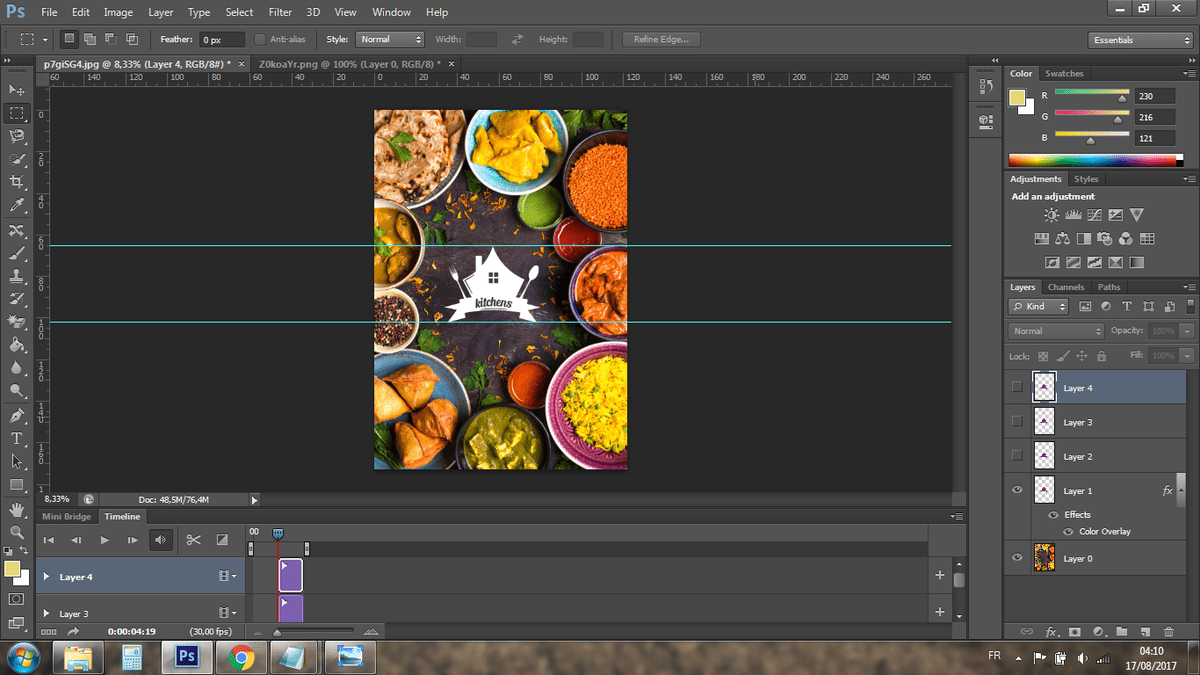Show Layer 4 via visibility box
The image size is (1200, 675).
click(1017, 387)
